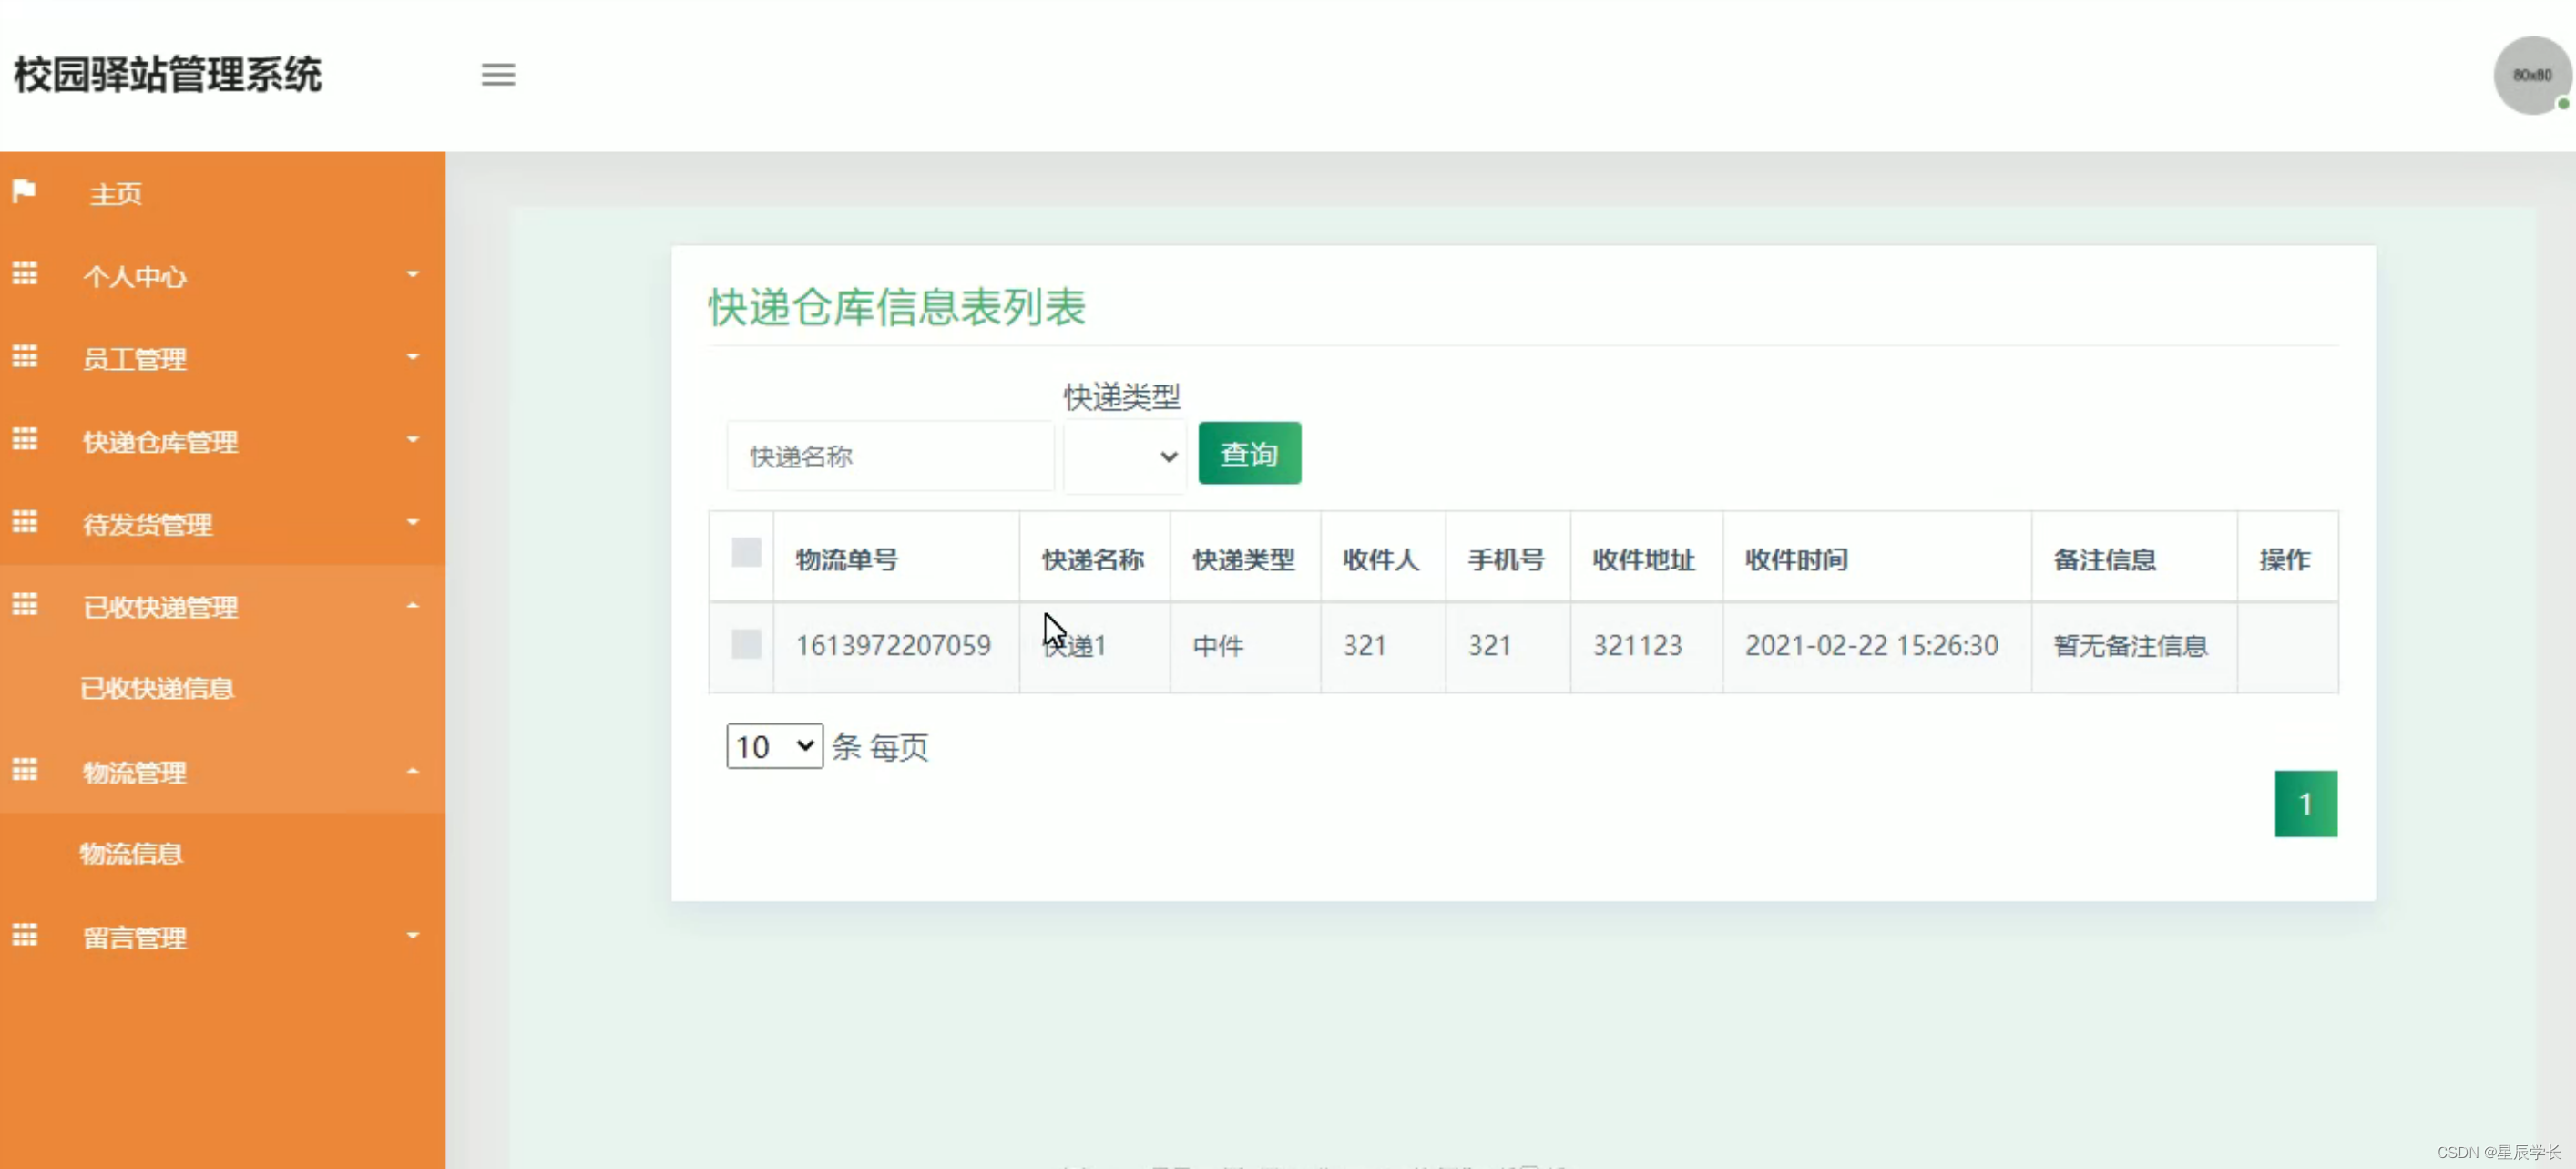Open the 快递类型 dropdown
This screenshot has width=2576, height=1169.
click(1124, 456)
